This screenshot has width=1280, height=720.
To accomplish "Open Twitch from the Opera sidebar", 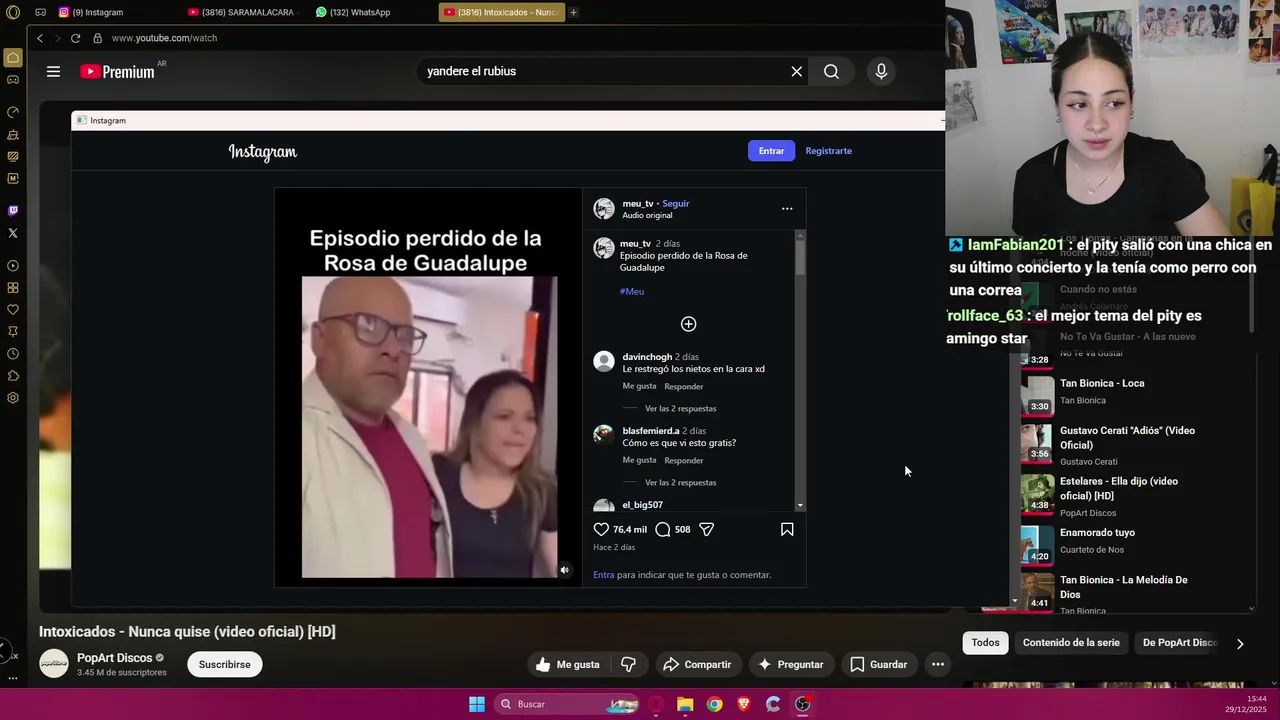I will click(13, 211).
